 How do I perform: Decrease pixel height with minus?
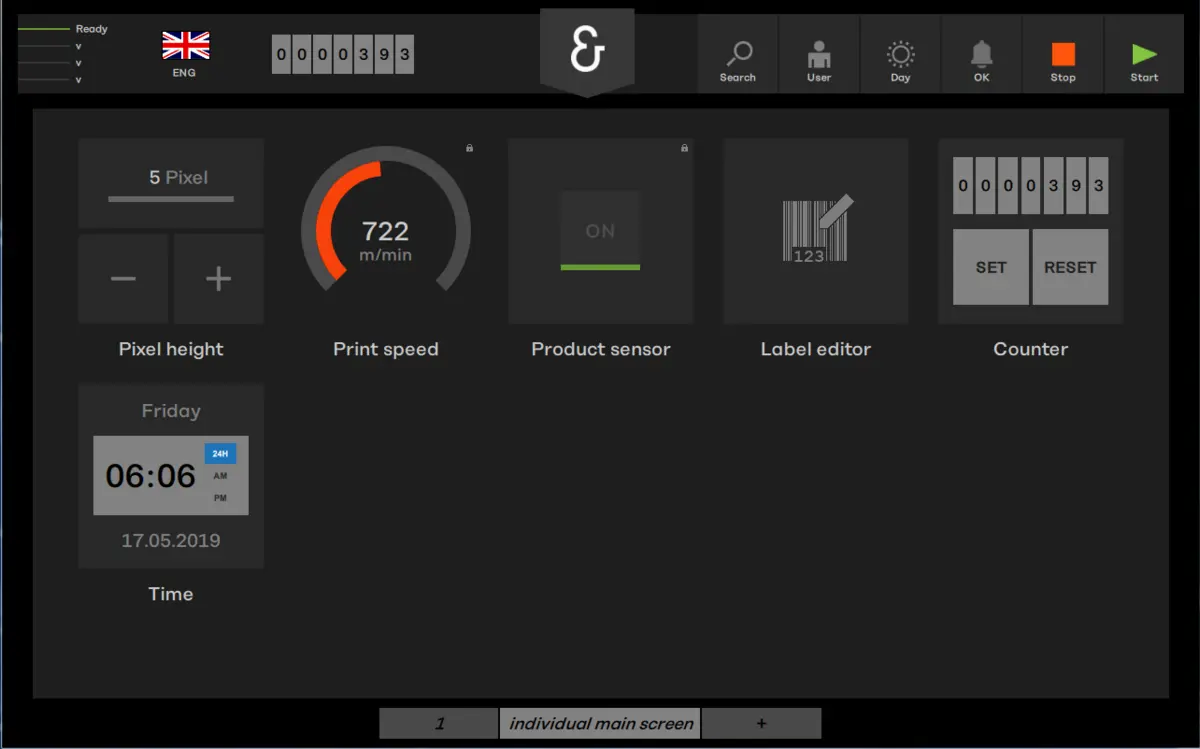(x=123, y=279)
